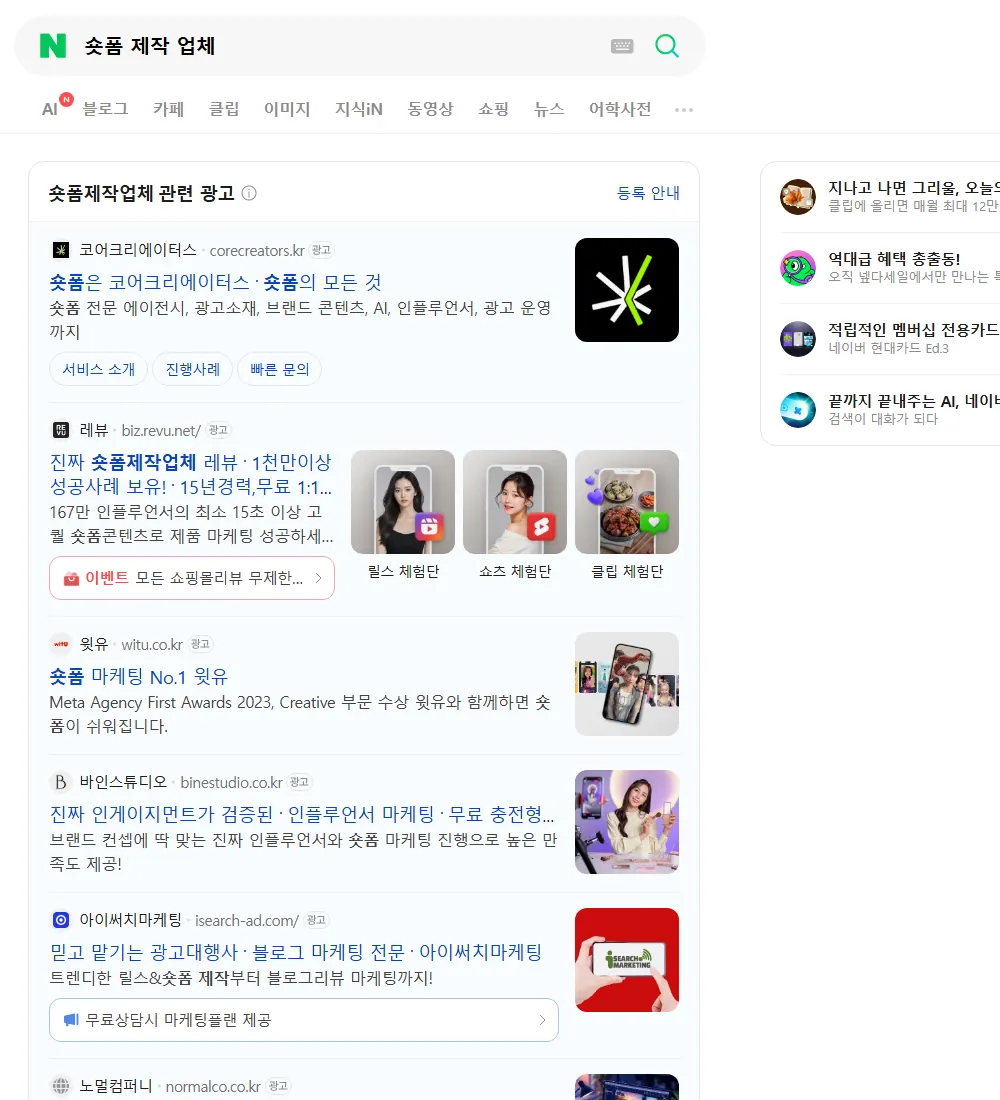
Task: Click the icon next to 적립적인 멤버십 전용카드
Action: tap(798, 339)
